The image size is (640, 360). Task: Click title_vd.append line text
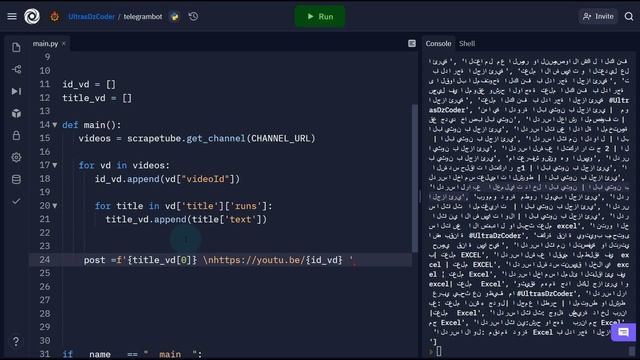pos(186,219)
